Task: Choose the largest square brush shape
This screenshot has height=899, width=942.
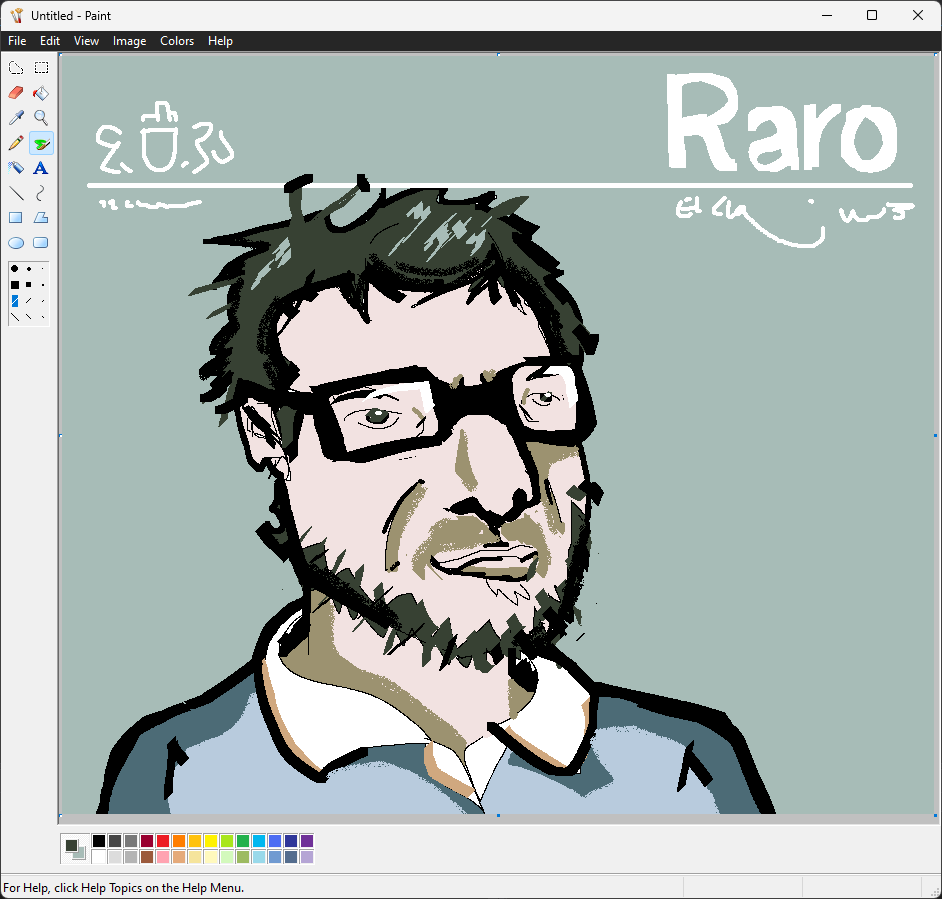Action: [15, 285]
